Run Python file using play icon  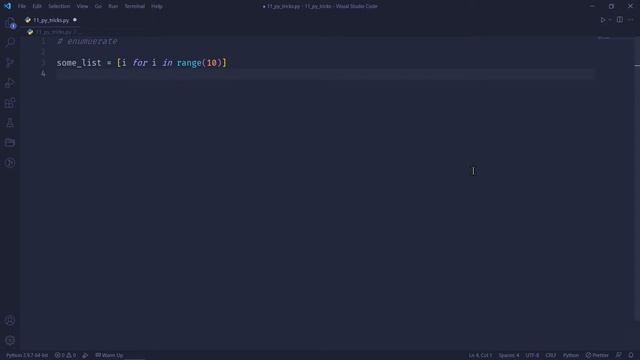click(x=602, y=20)
